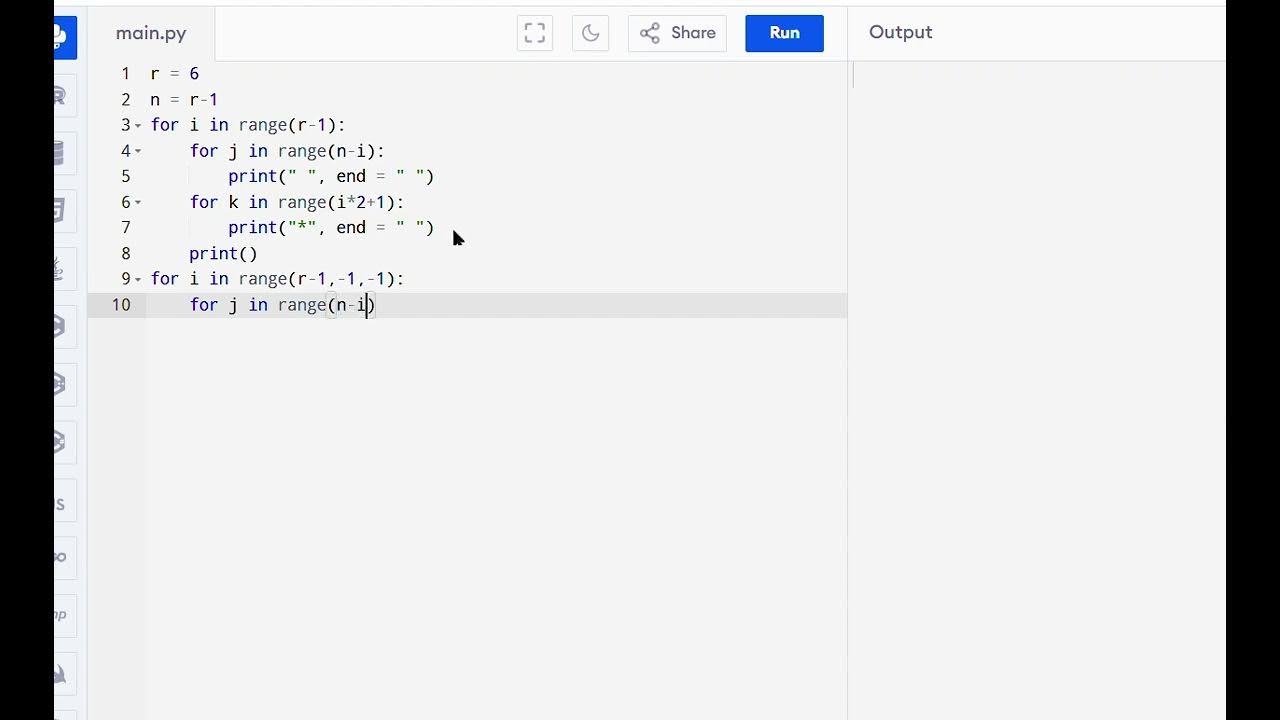
Task: Open the HTML5 editor icon
Action: pyautogui.click(x=62, y=211)
